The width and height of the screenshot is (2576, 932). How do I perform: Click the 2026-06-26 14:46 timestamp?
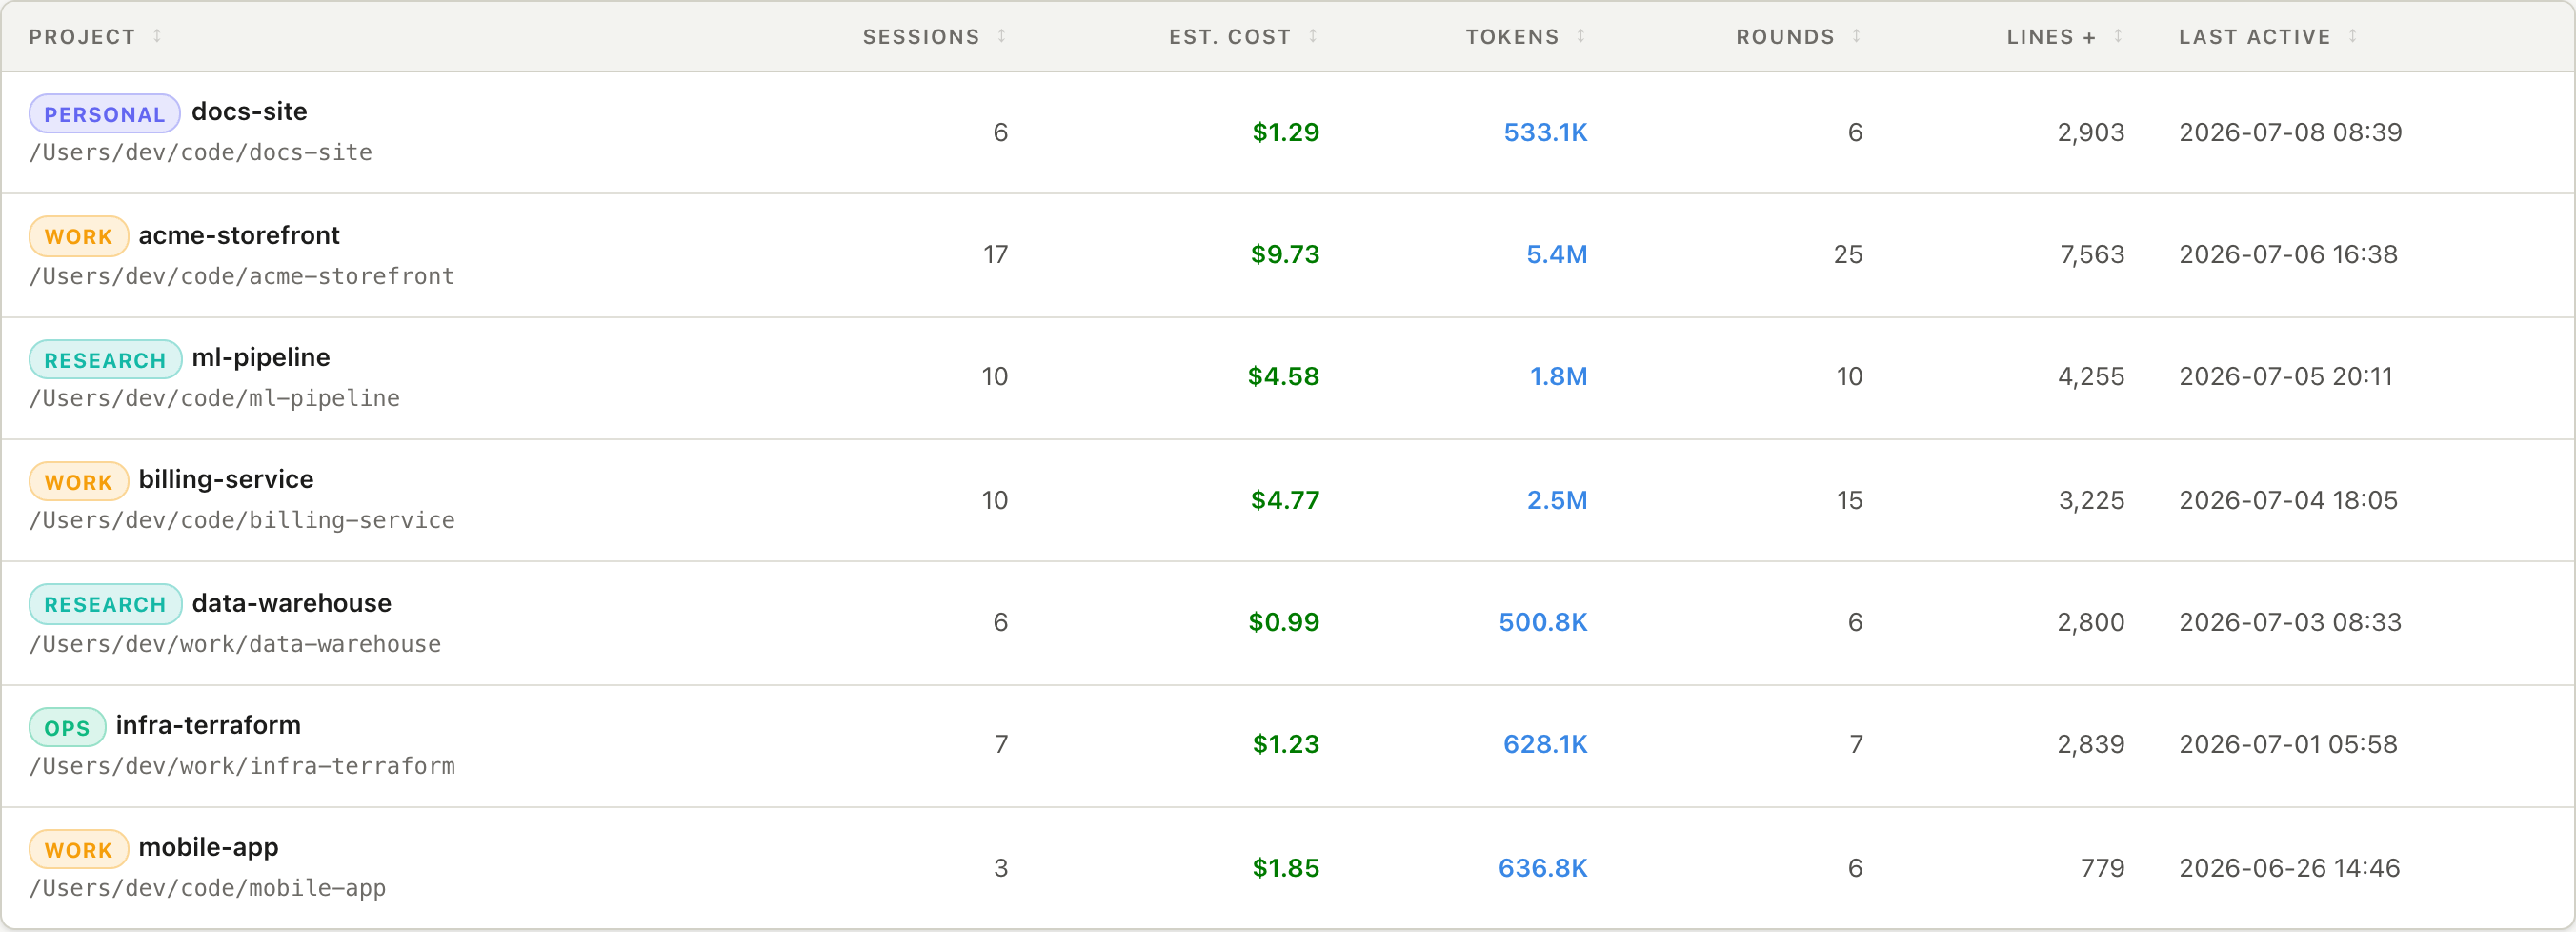point(2289,868)
